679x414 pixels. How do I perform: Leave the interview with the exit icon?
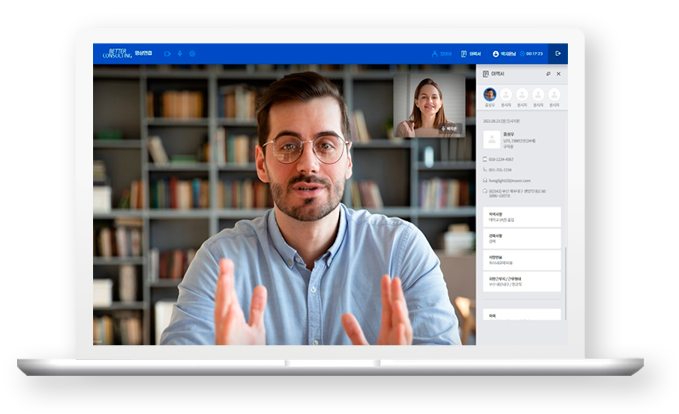[x=558, y=54]
